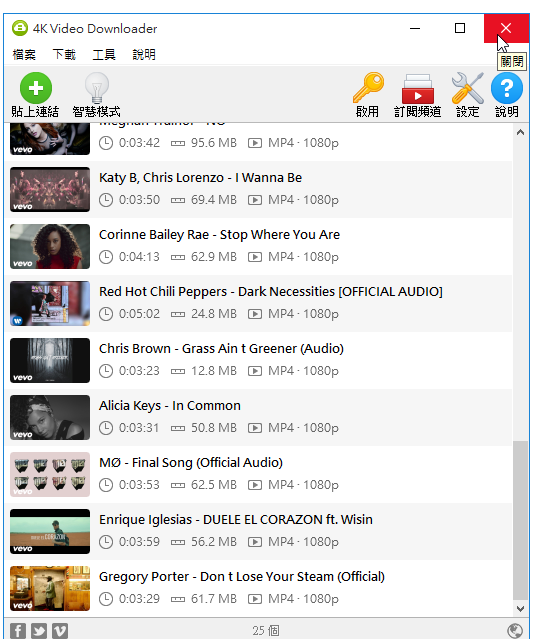Click the file size icon in Enrique Iglesias row

(178, 542)
